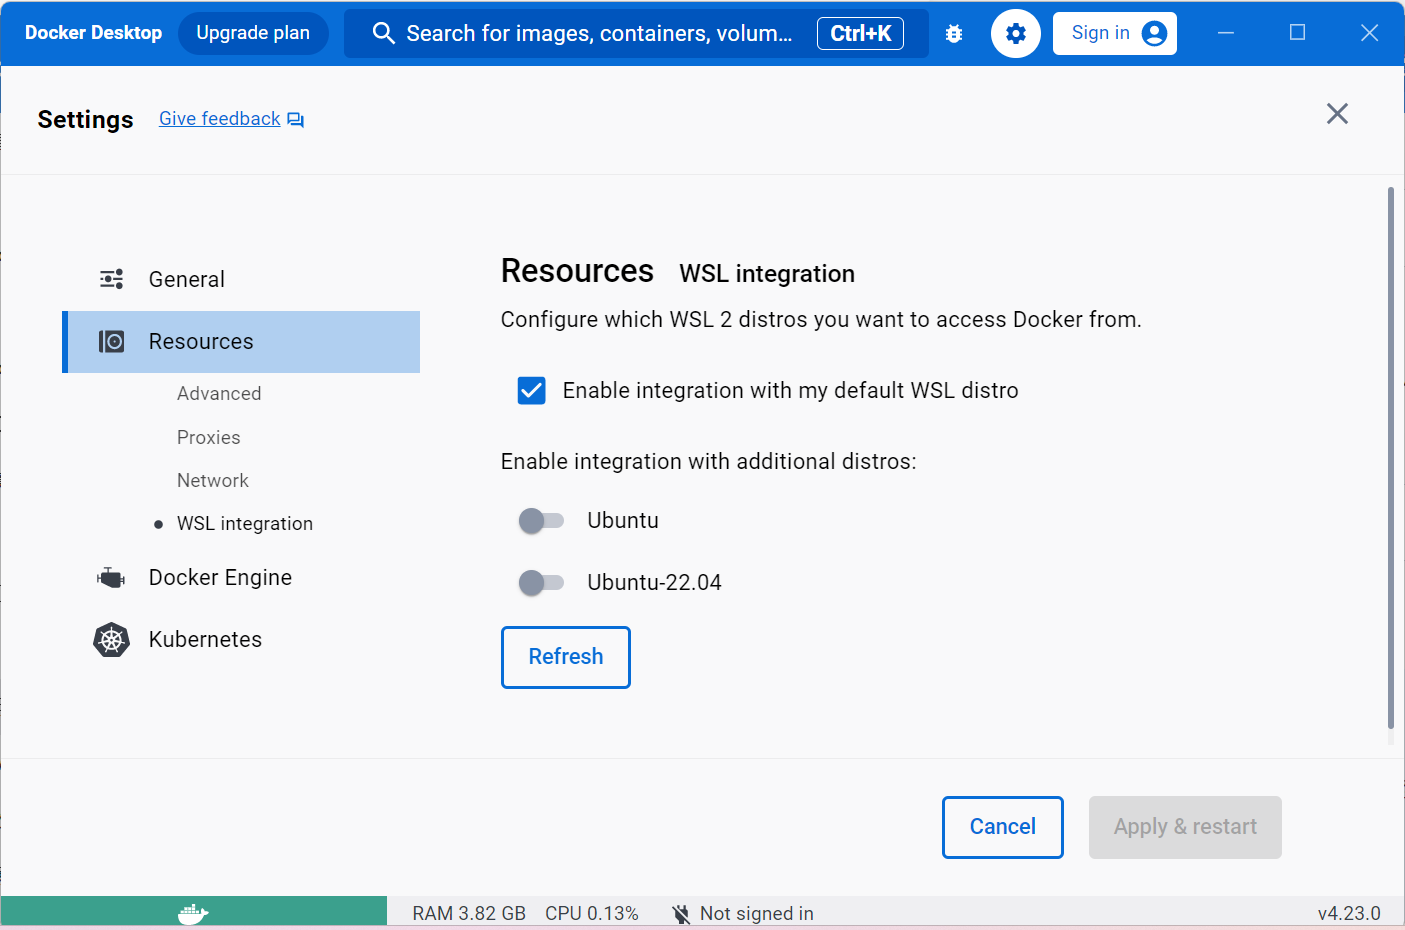The width and height of the screenshot is (1405, 930).
Task: Click the Kubernetes wheel icon
Action: click(112, 640)
